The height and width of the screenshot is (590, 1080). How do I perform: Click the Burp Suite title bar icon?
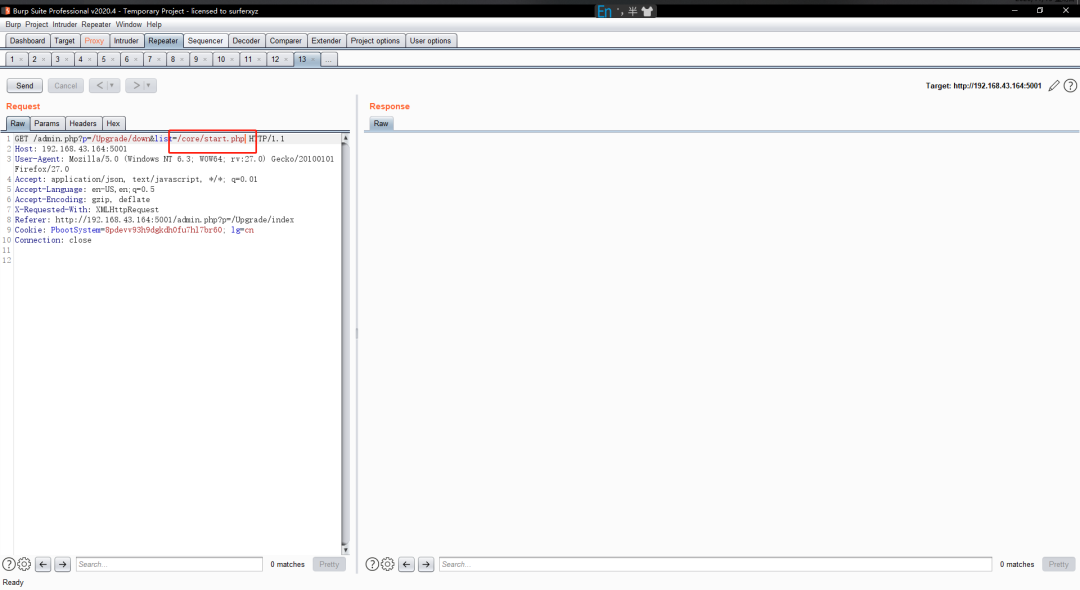click(x=7, y=10)
